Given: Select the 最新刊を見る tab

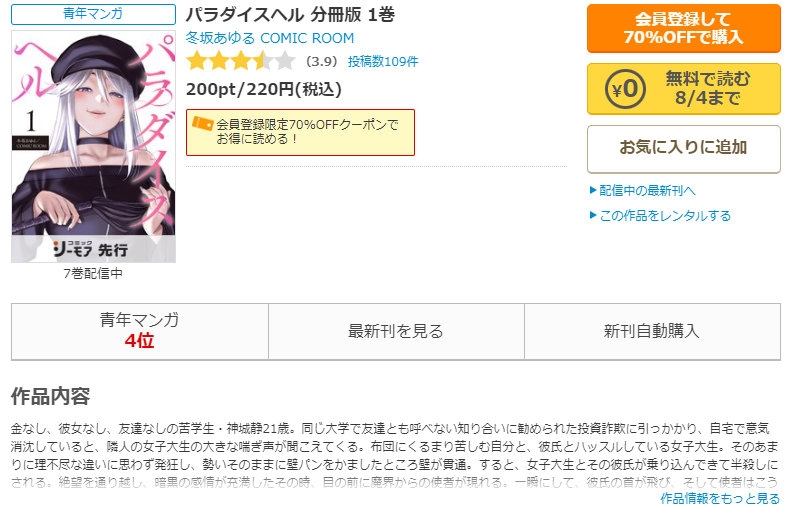Looking at the screenshot, I should click(396, 331).
